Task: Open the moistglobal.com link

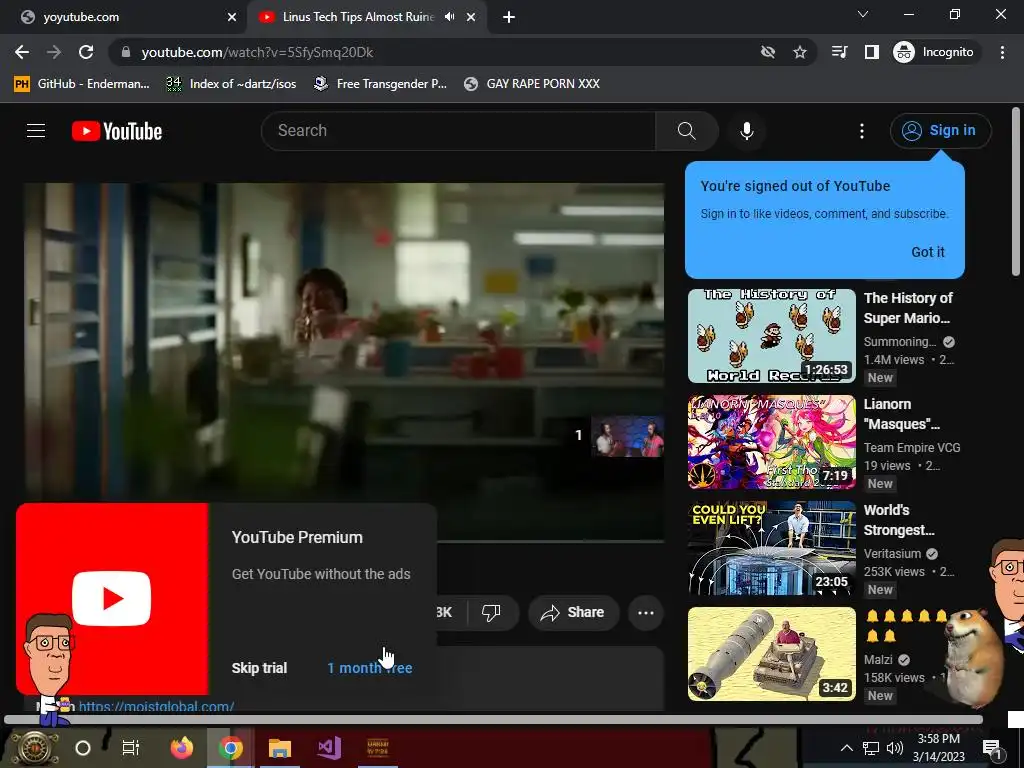Action: 156,707
